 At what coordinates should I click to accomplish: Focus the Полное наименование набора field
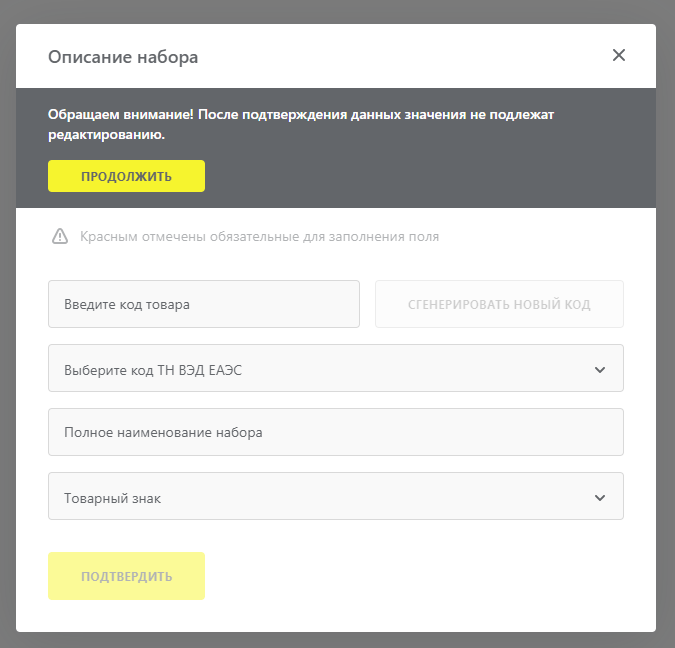336,432
